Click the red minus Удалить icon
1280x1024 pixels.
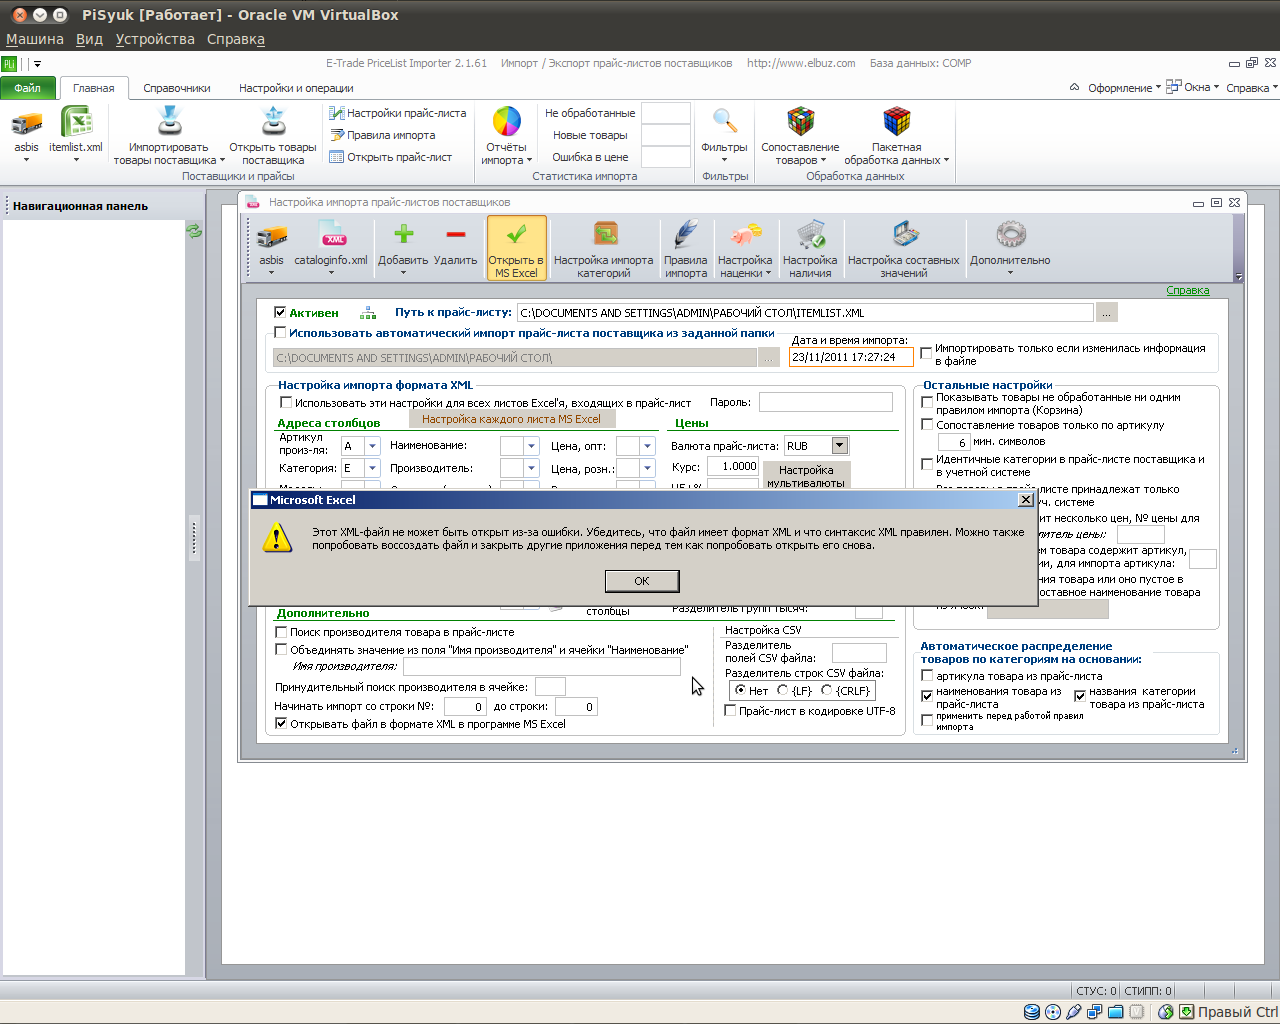coord(456,235)
